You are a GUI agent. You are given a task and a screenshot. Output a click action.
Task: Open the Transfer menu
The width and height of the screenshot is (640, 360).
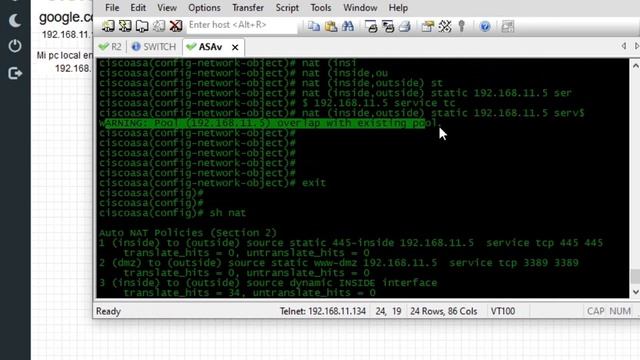coord(248,8)
